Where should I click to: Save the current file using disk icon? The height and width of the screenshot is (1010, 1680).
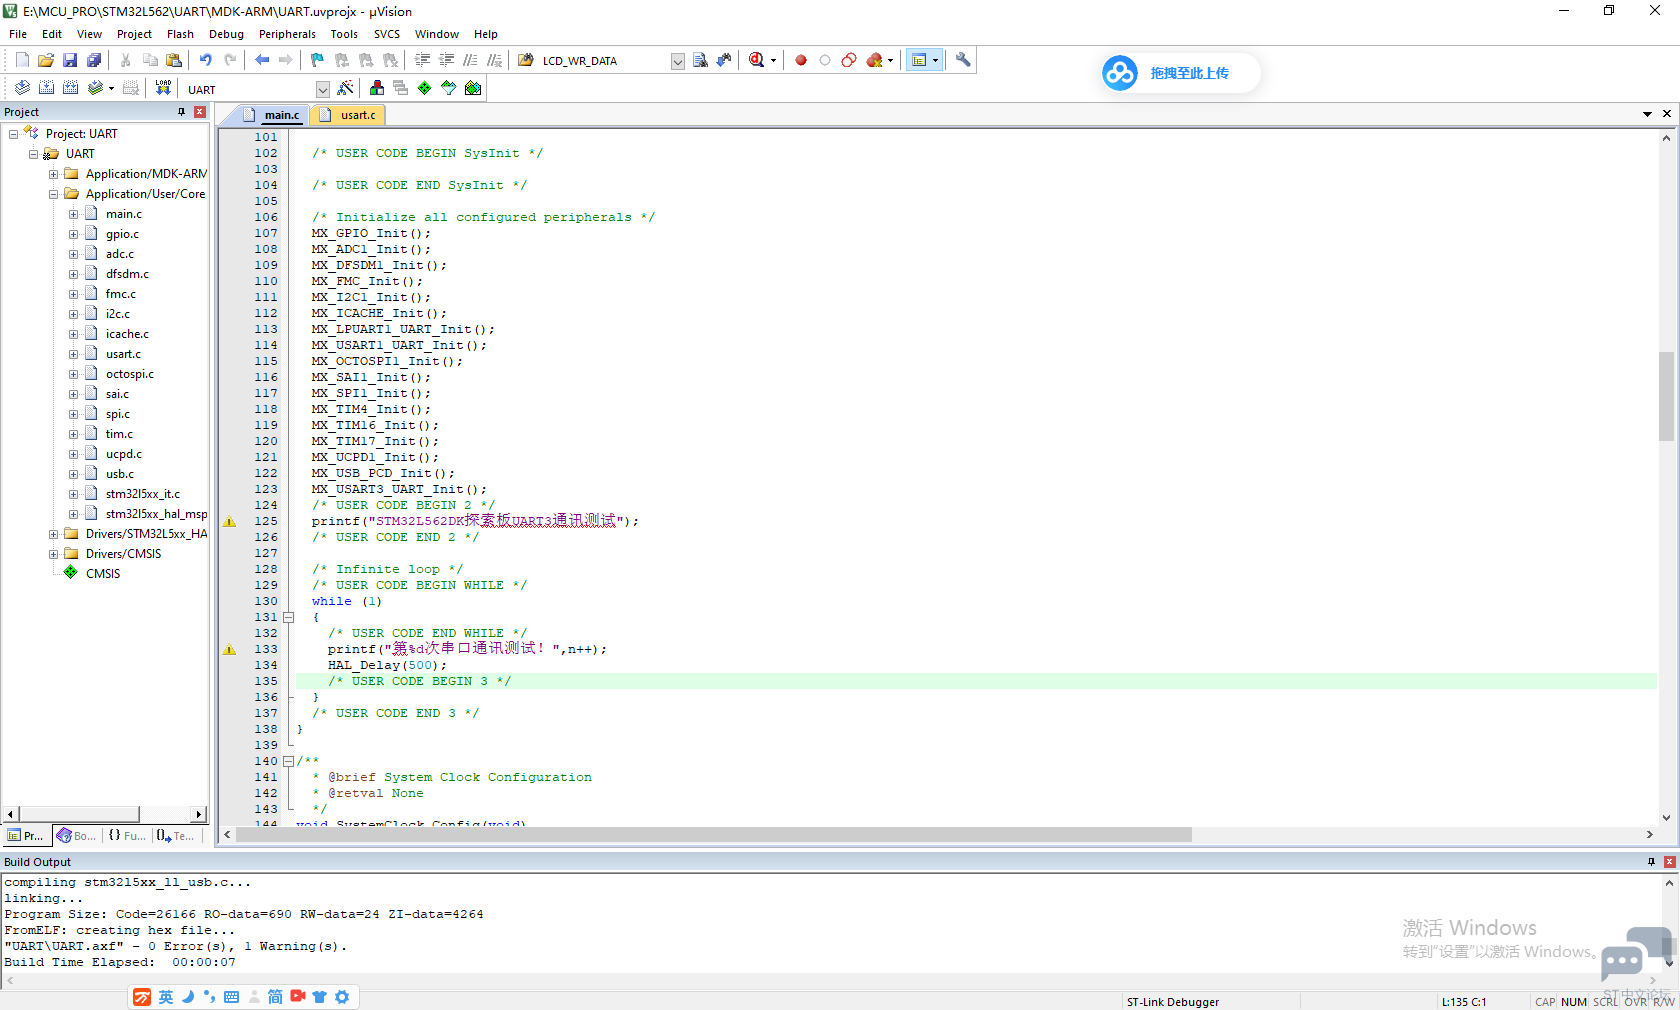pos(70,60)
